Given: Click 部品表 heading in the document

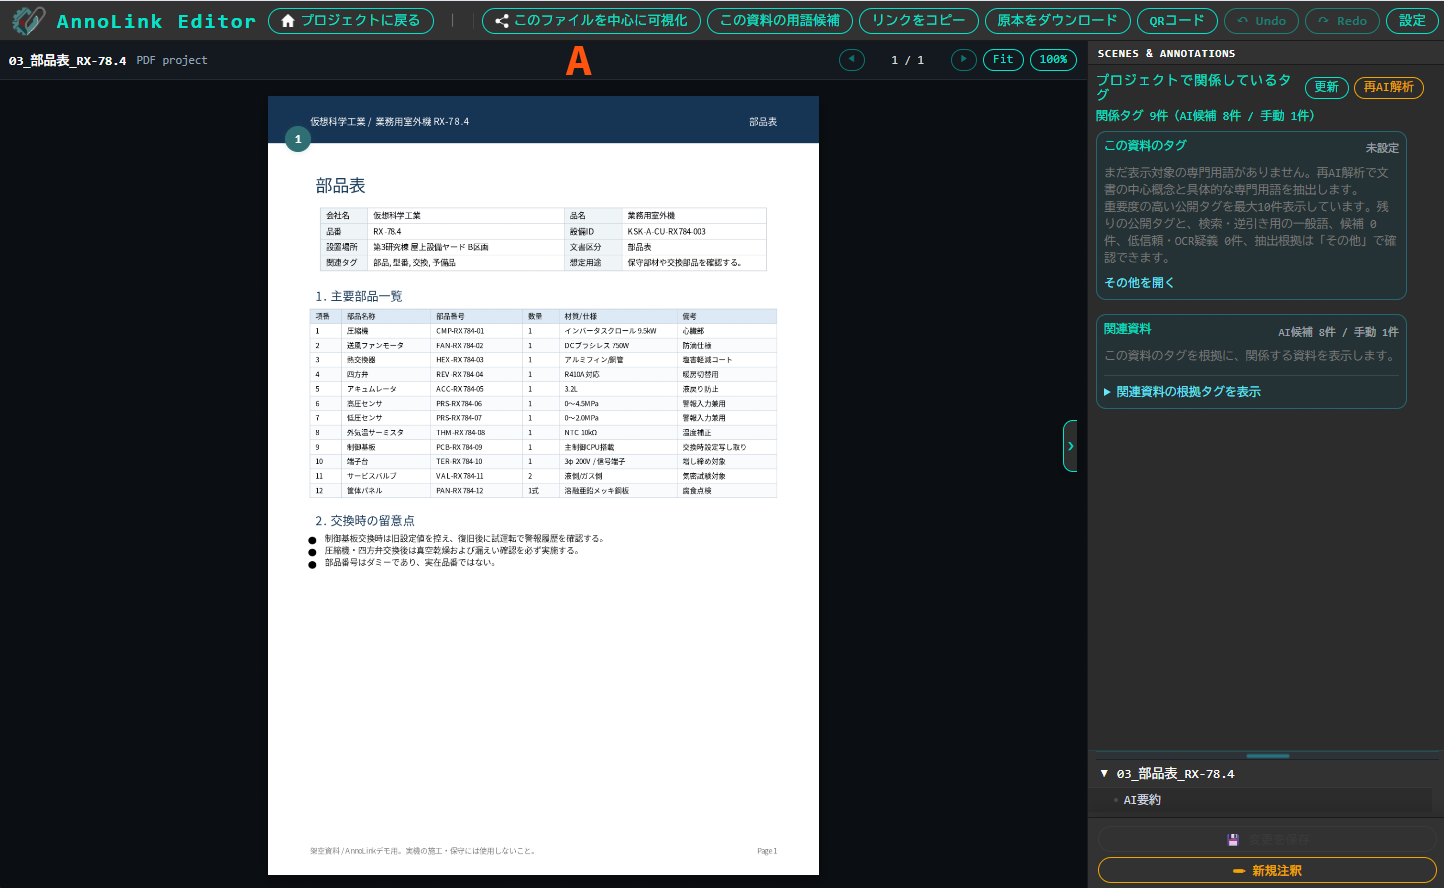Looking at the screenshot, I should (x=341, y=186).
